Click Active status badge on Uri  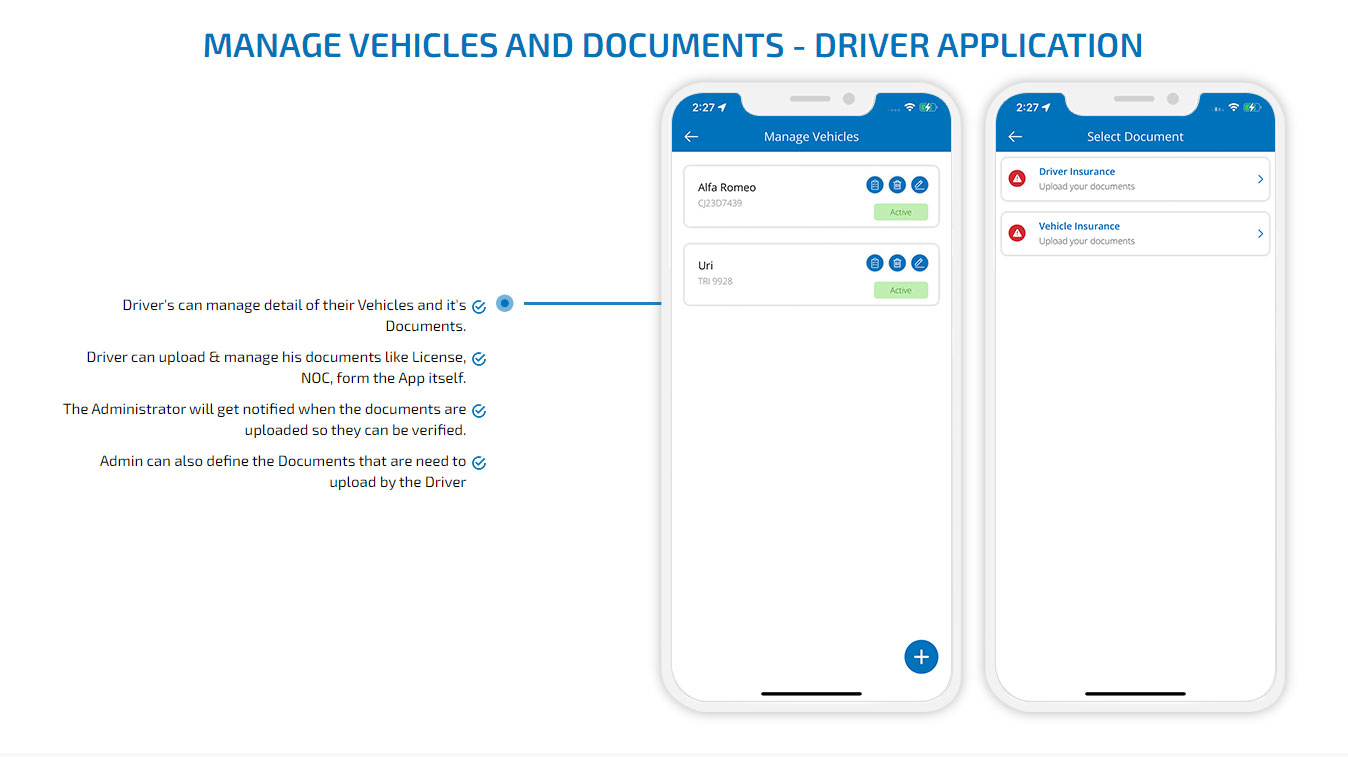pyautogui.click(x=901, y=290)
